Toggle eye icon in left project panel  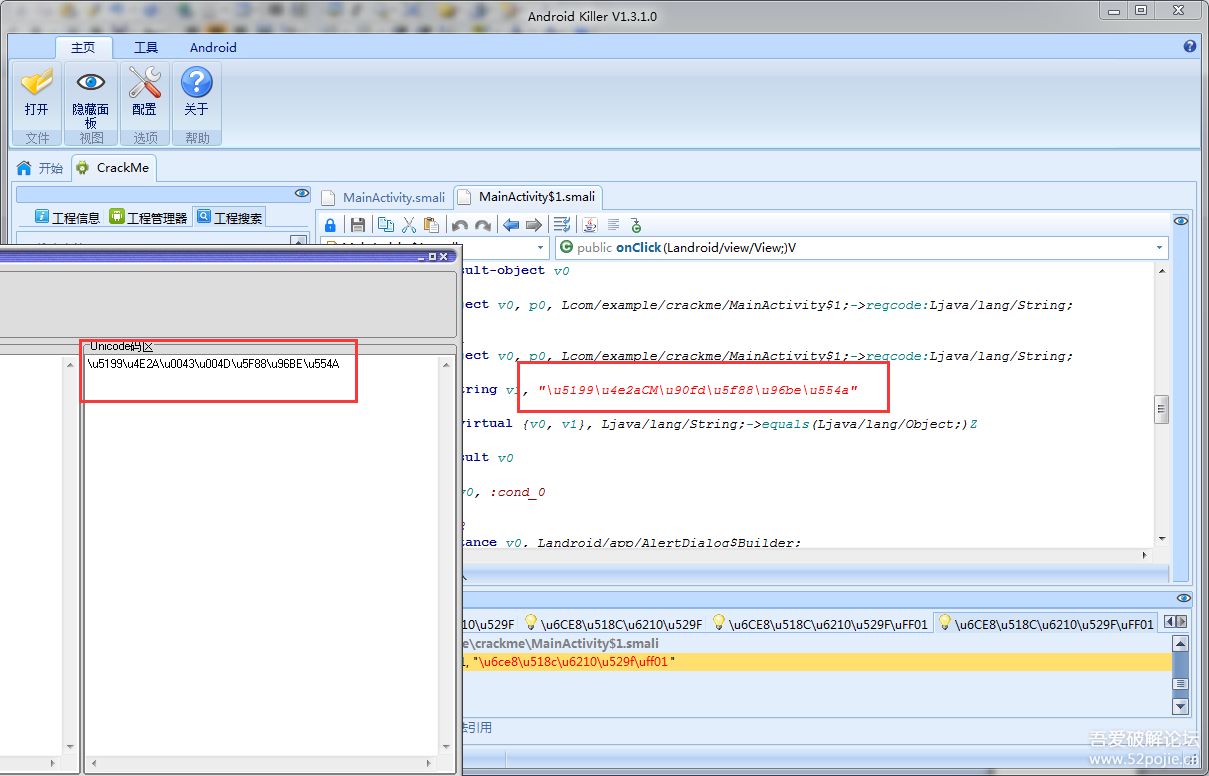tap(301, 193)
